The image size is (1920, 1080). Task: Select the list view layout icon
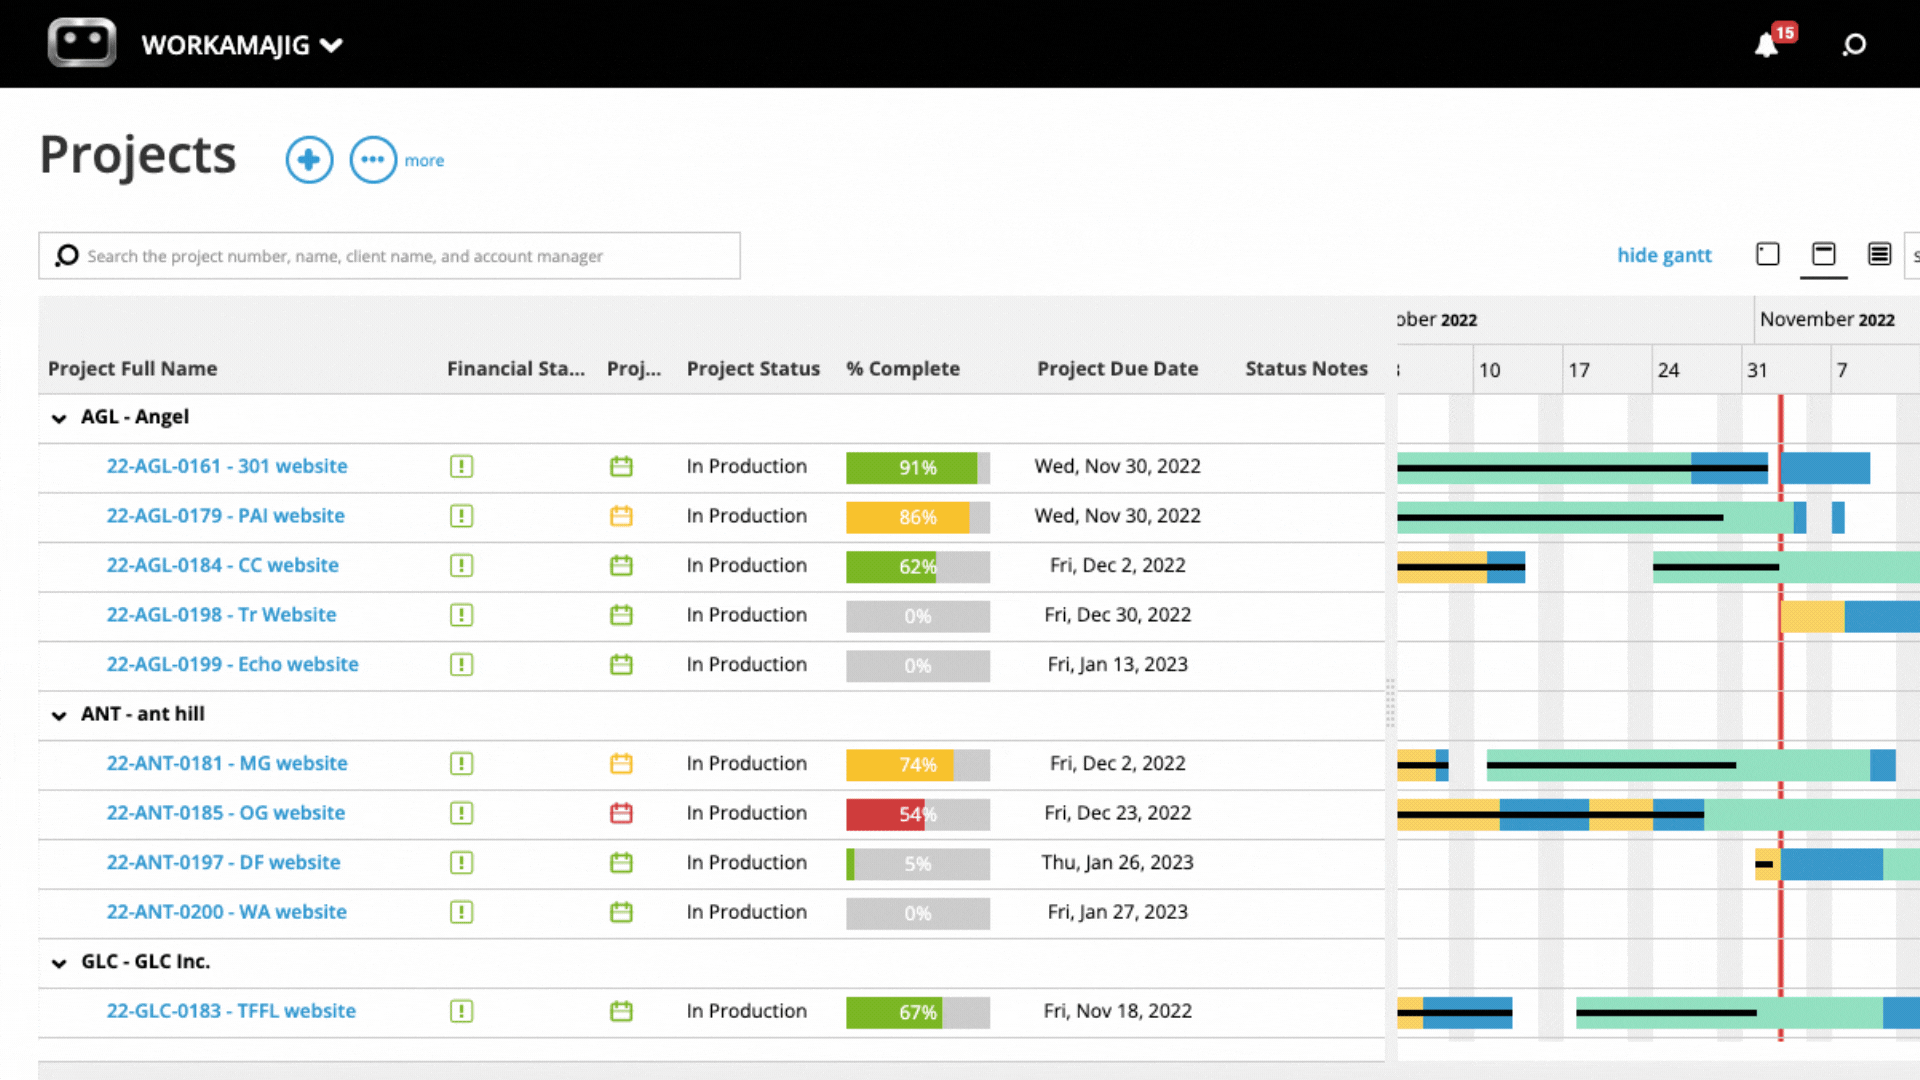click(x=1879, y=255)
